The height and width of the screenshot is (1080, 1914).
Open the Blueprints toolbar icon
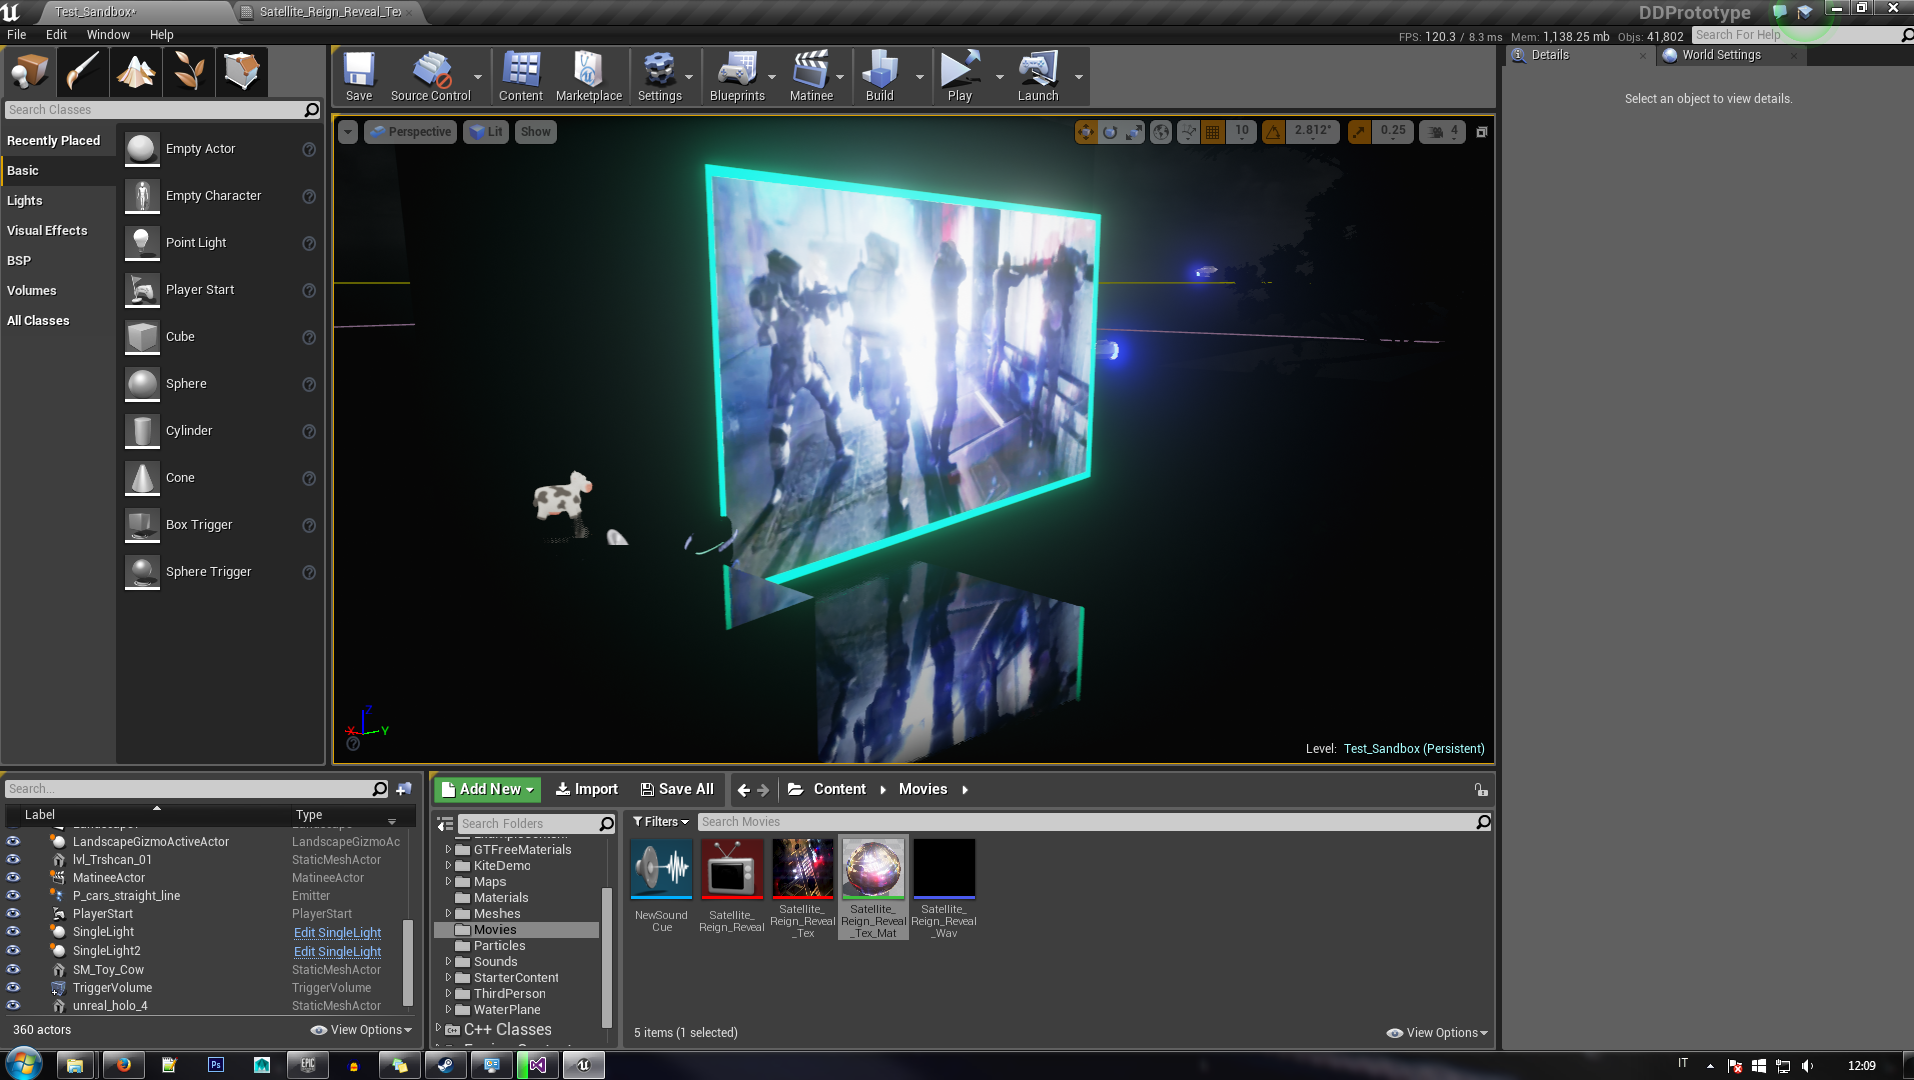coord(736,76)
